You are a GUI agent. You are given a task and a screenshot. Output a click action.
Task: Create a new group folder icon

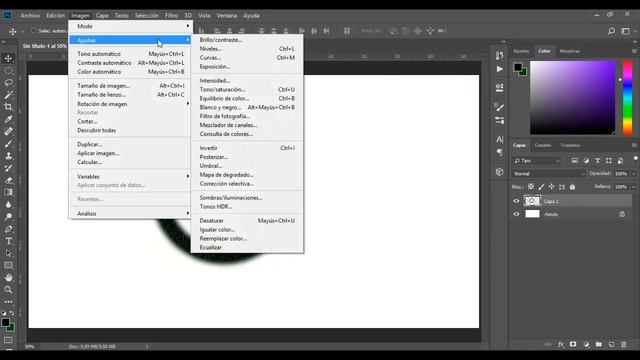pos(598,344)
